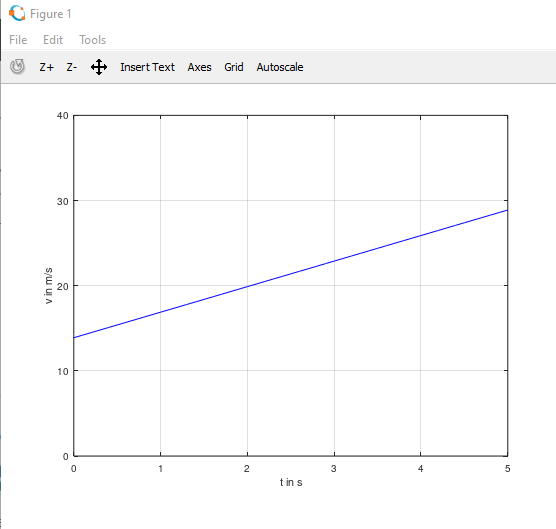This screenshot has width=556, height=529.
Task: Click the blue velocity line in plot
Action: coord(291,274)
